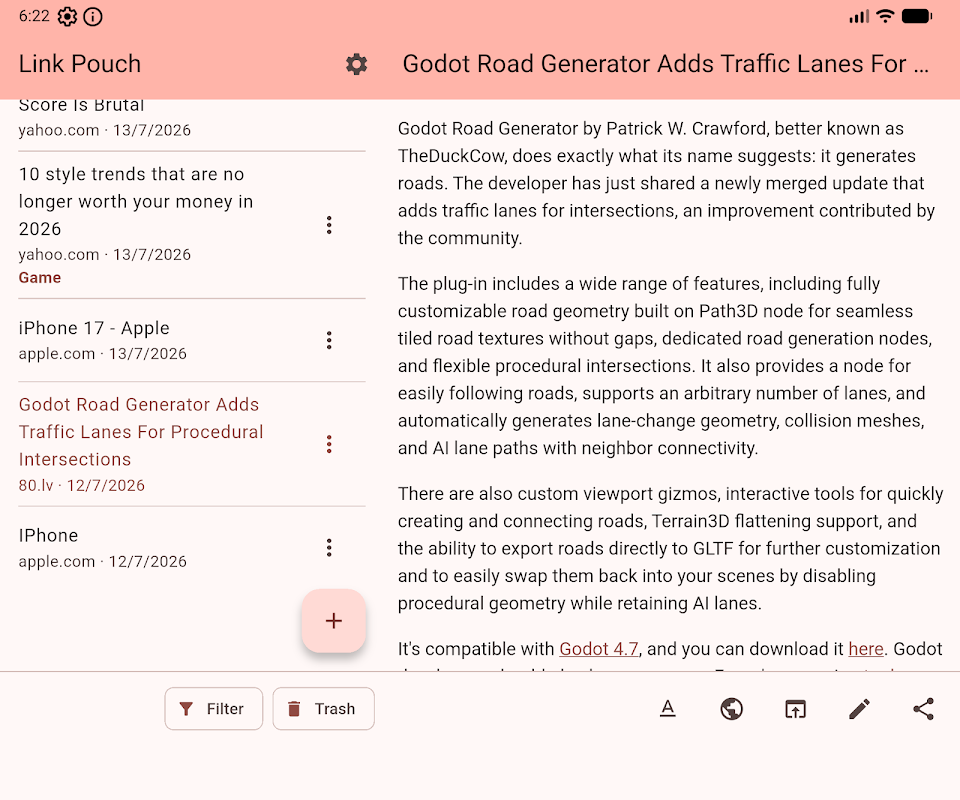
Task: Open '10 style trends that are no longer worth' item
Action: click(x=192, y=225)
